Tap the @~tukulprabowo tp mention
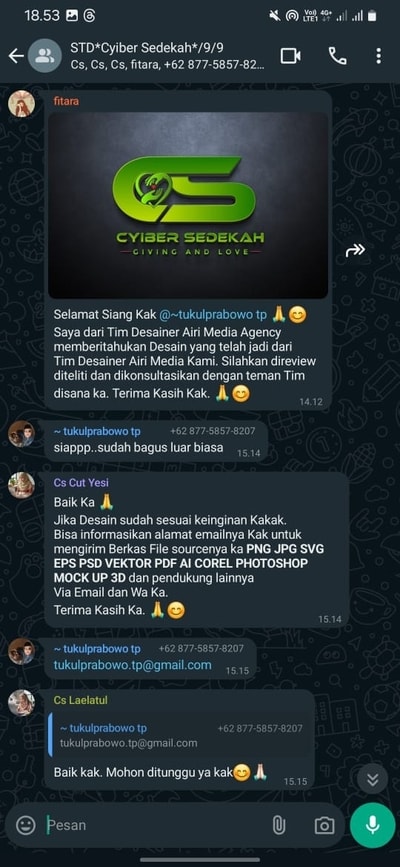Screen dimensions: 400x867 (213, 315)
